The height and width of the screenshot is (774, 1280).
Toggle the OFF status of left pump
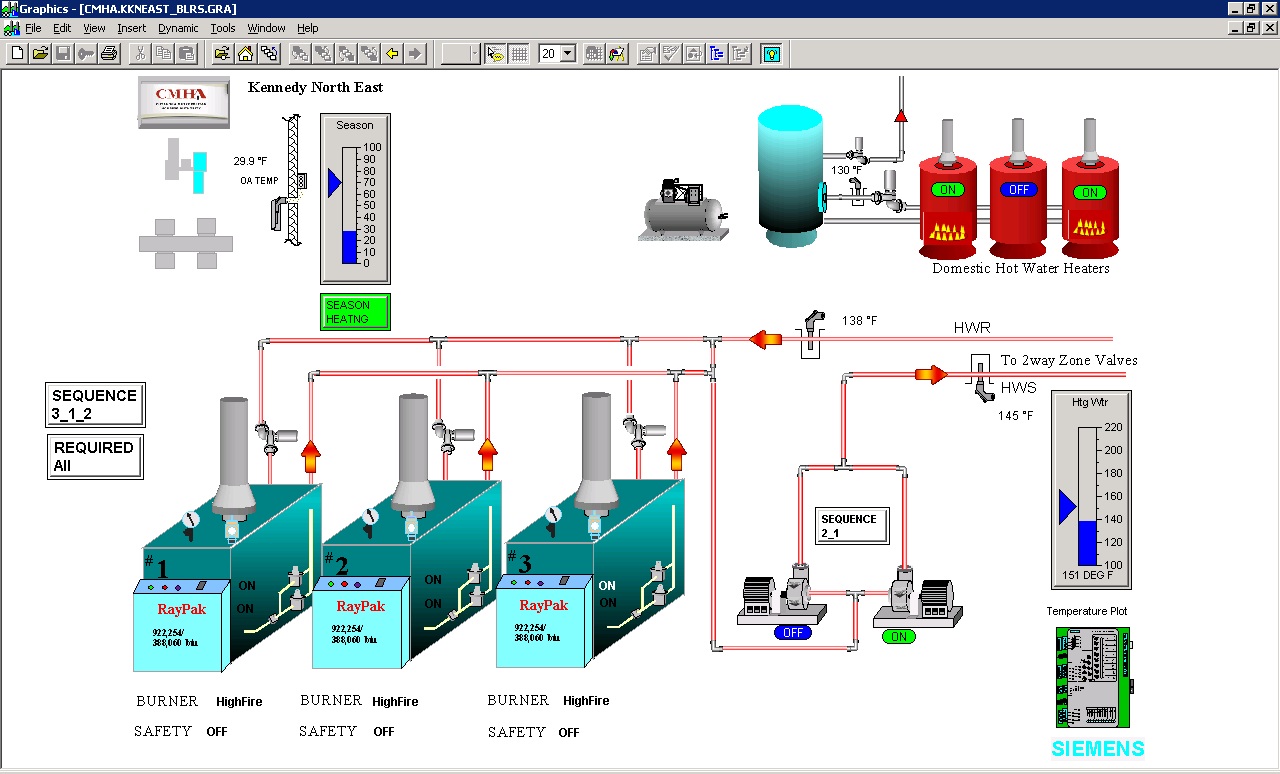(793, 633)
